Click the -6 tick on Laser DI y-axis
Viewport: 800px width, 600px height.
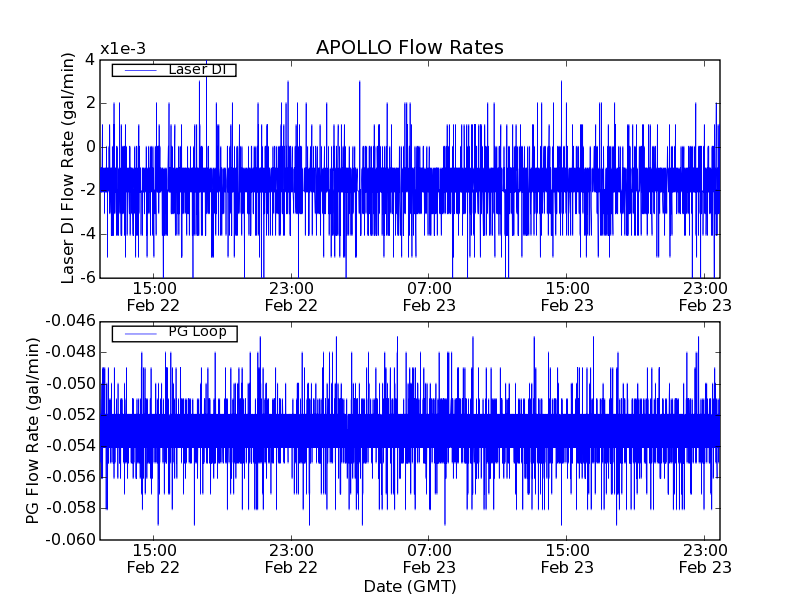tap(87, 277)
